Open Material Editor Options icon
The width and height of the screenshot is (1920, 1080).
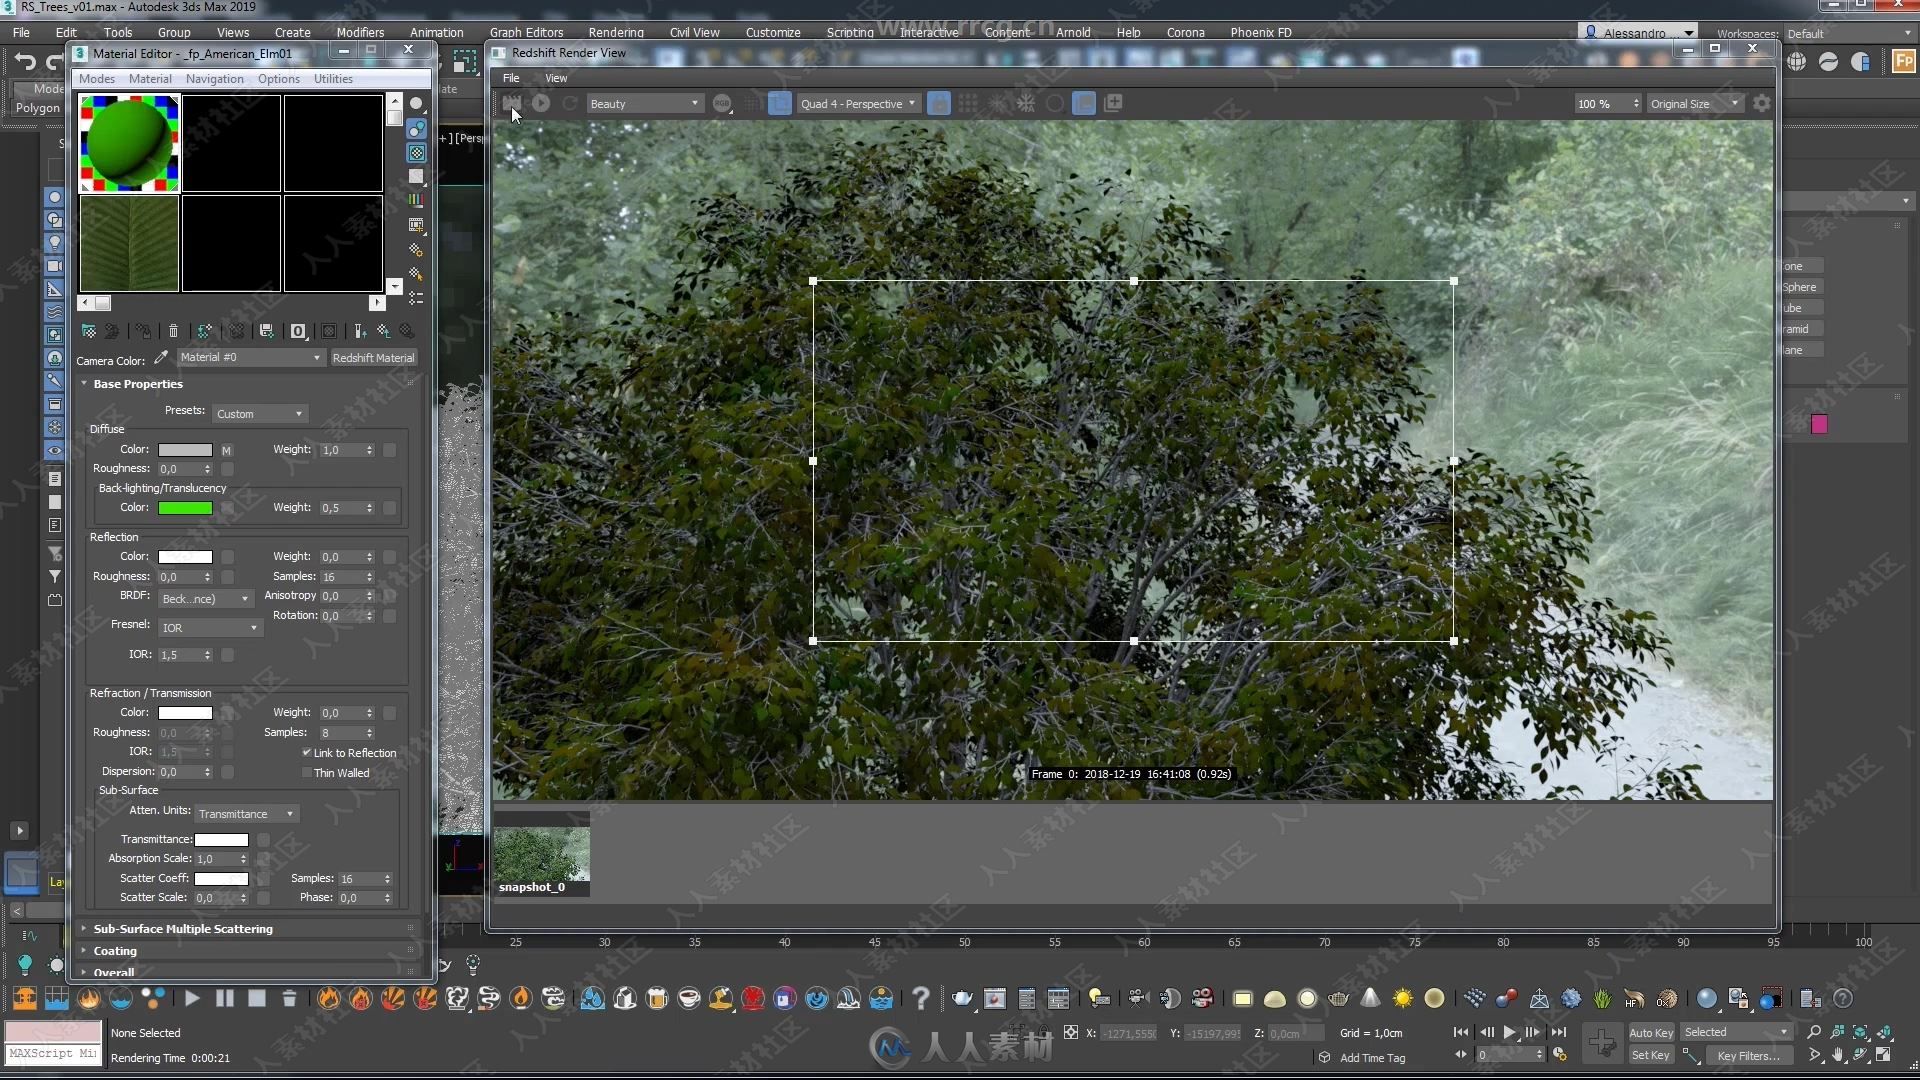point(417,249)
